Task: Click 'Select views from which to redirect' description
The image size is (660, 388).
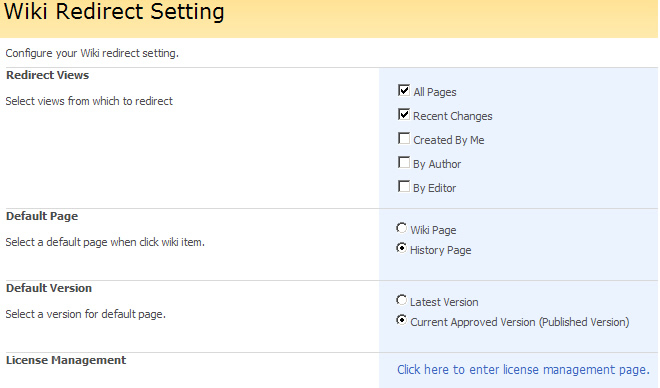Action: 89,101
